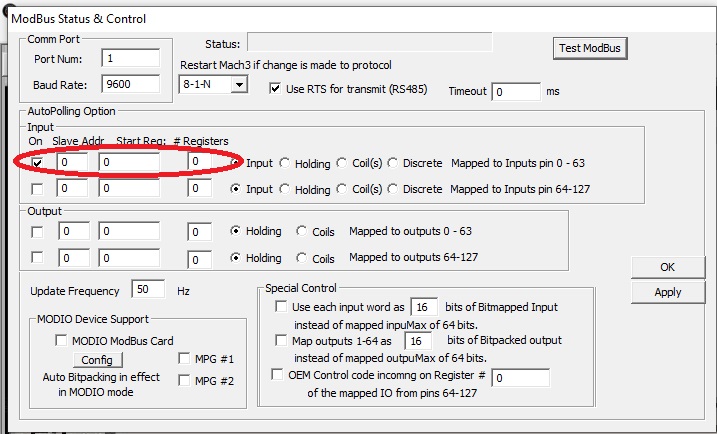Check Map outputs 1-64 as bitpacked

281,340
